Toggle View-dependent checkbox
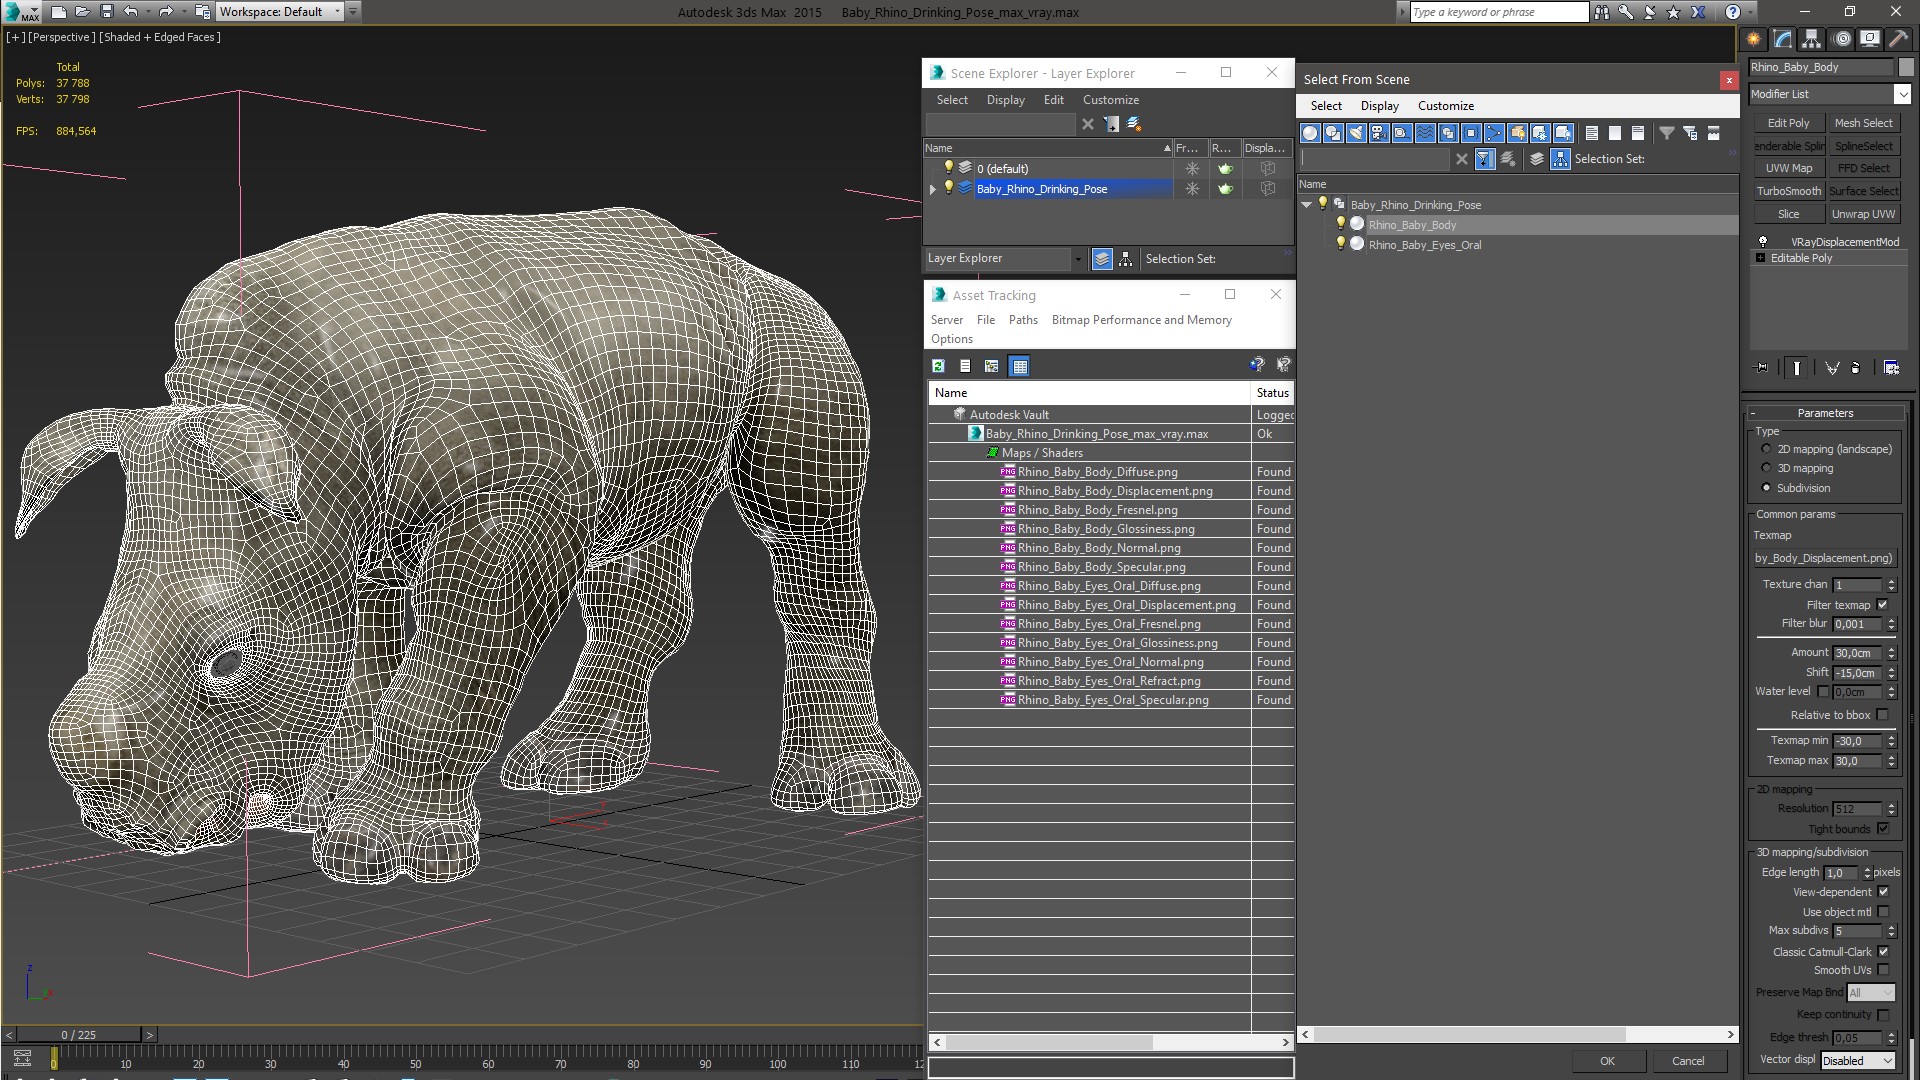The height and width of the screenshot is (1080, 1920). pos(1883,892)
